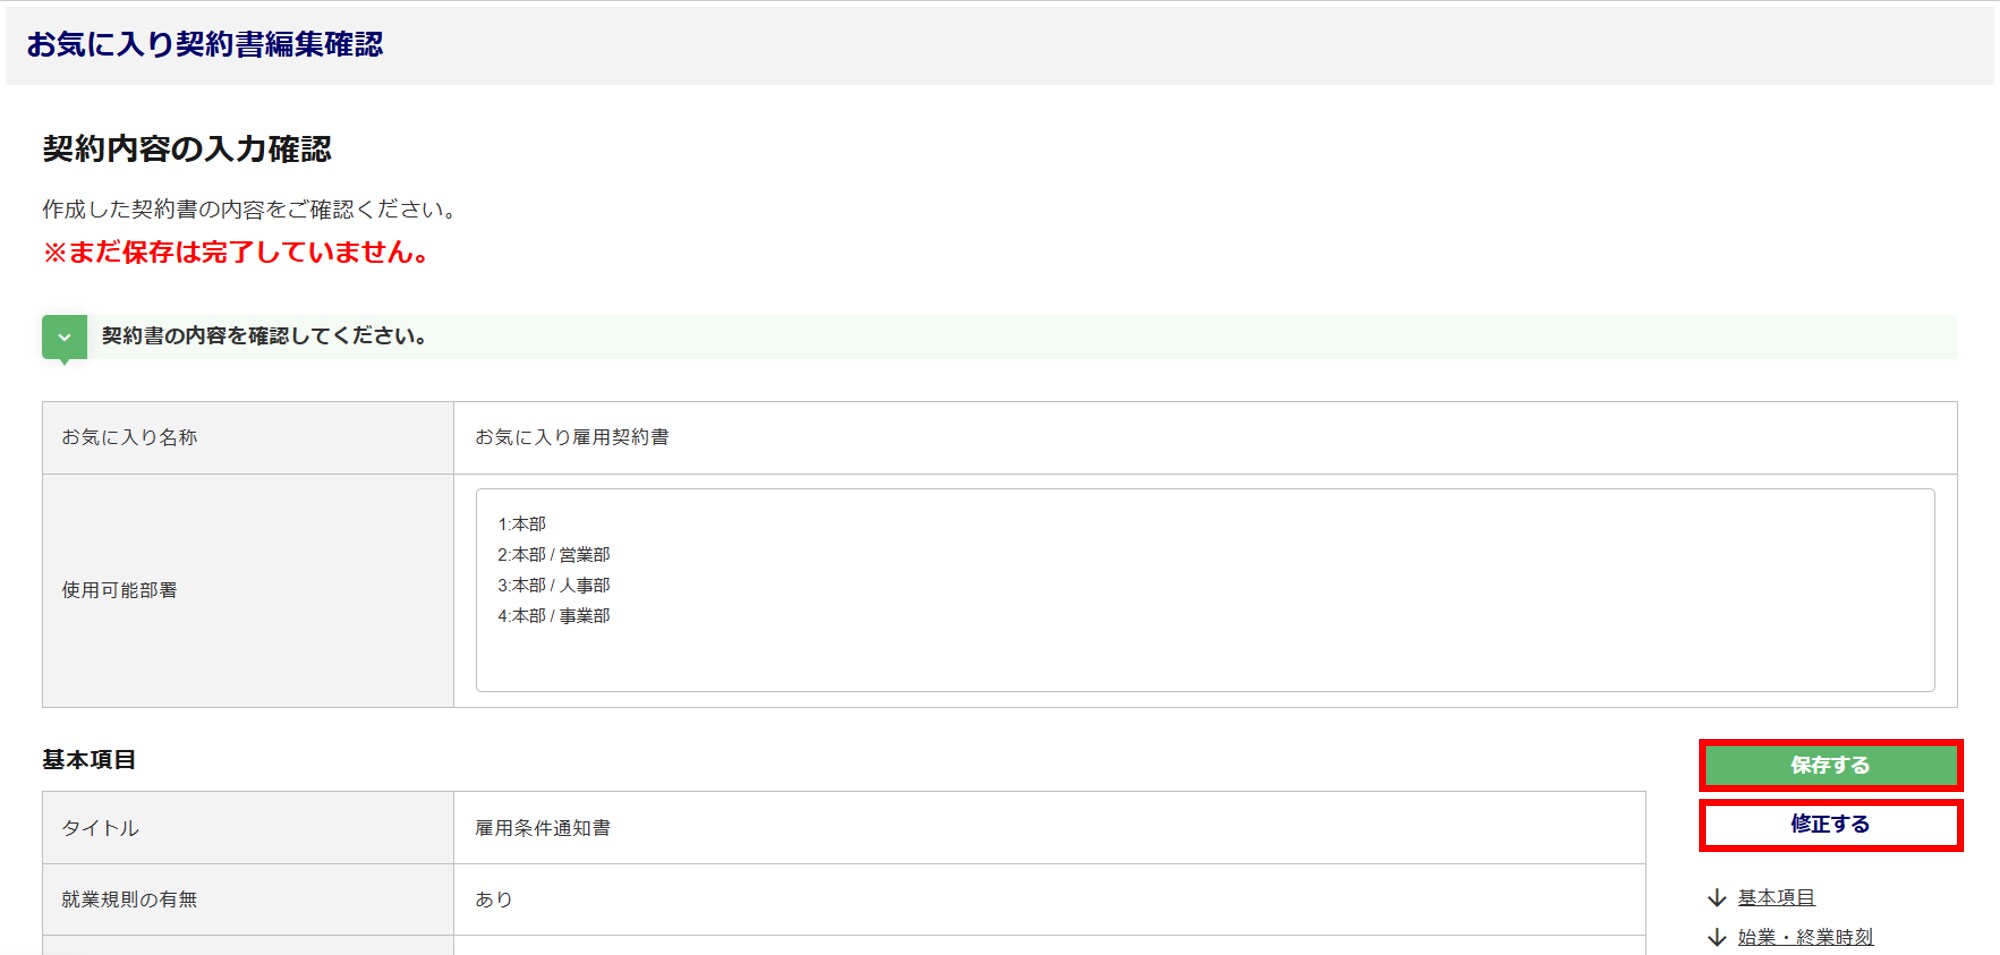Click the 雇用条件通知書 title value
Image resolution: width=2000 pixels, height=955 pixels.
[x=543, y=828]
